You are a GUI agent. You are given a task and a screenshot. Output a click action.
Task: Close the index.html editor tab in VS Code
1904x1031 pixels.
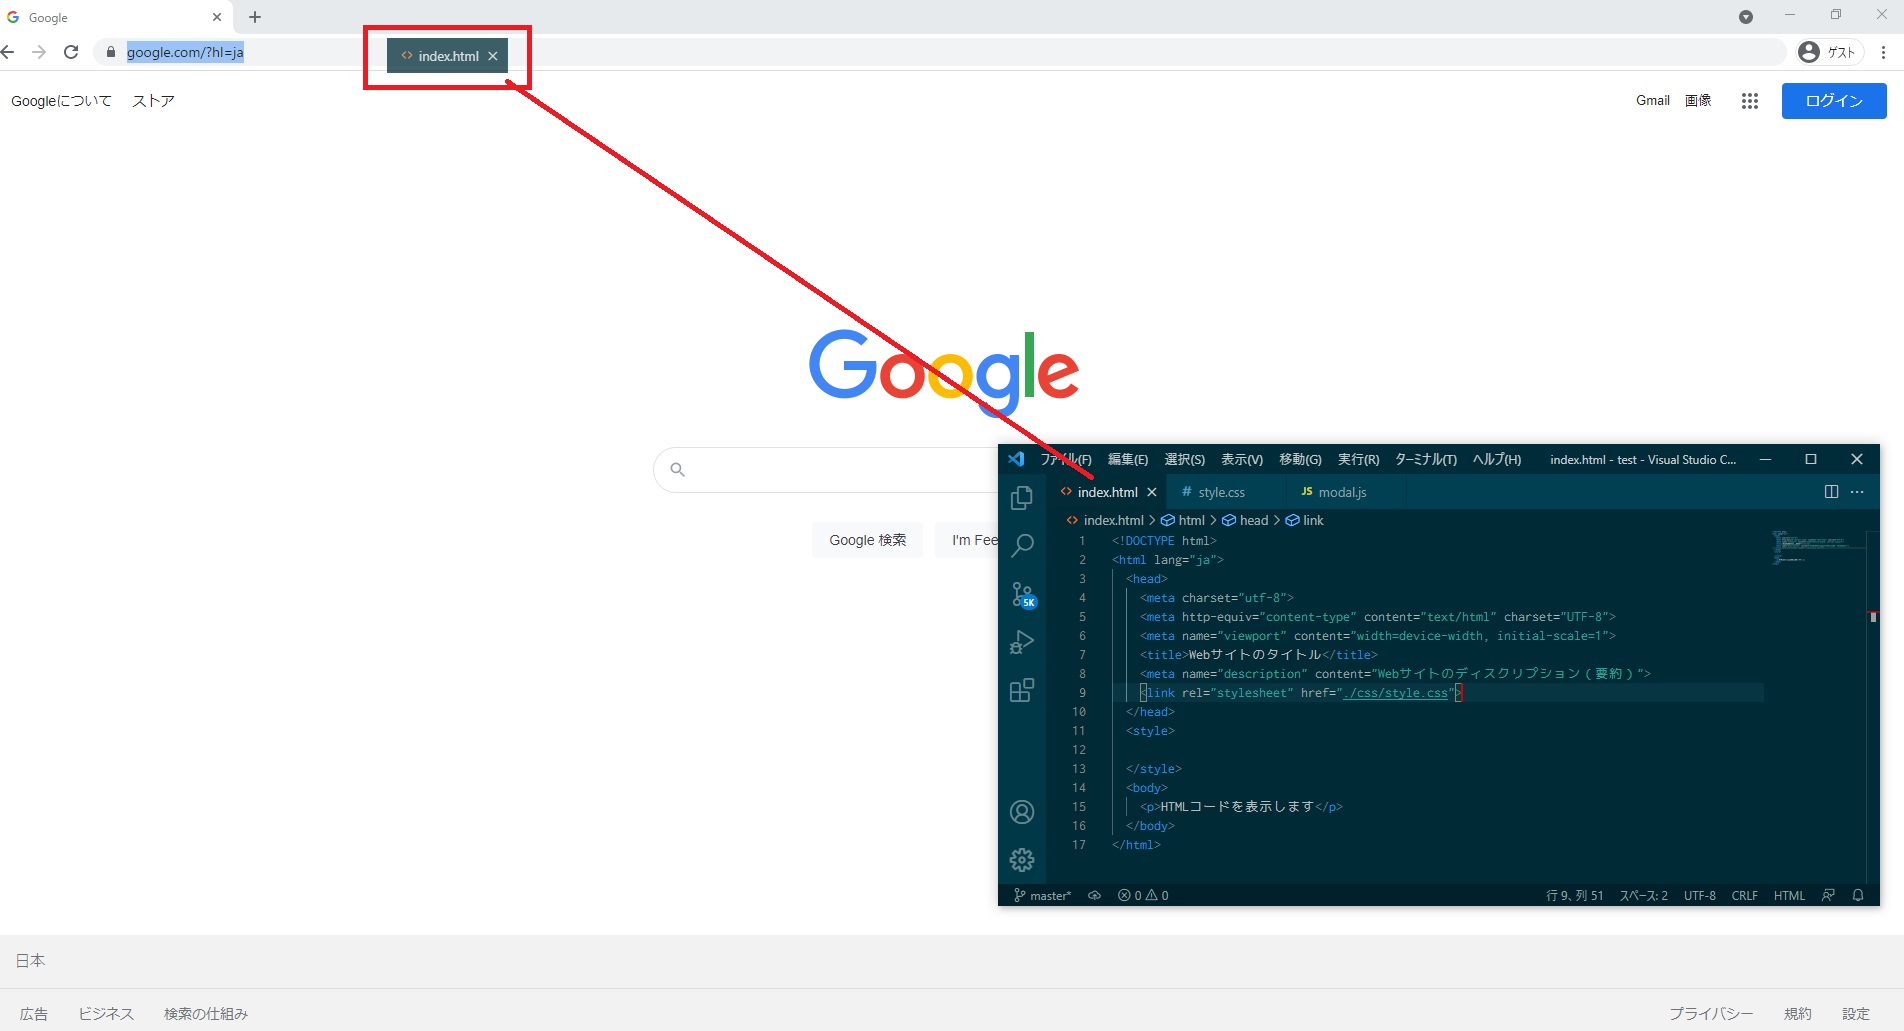click(x=1152, y=492)
